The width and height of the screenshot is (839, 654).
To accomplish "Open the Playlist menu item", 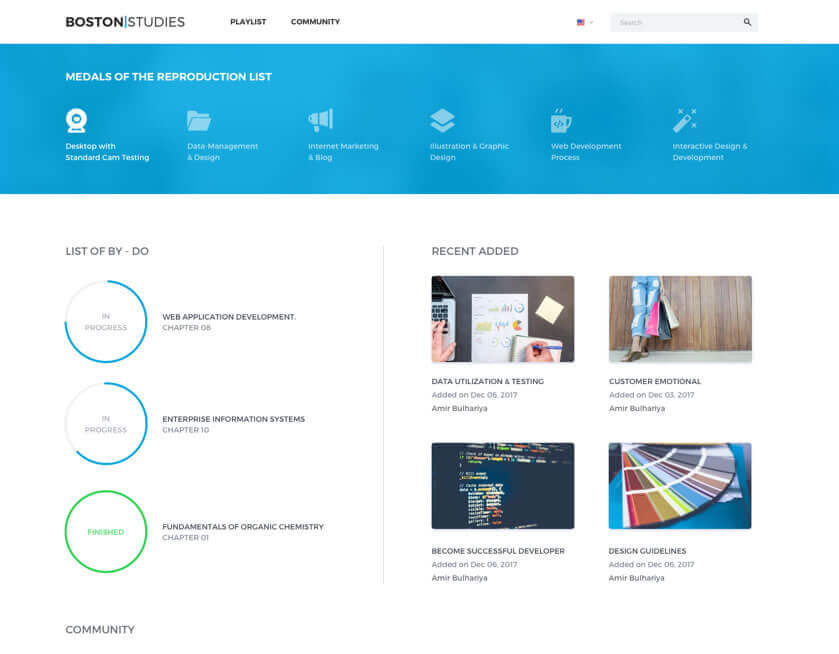I will (x=248, y=22).
